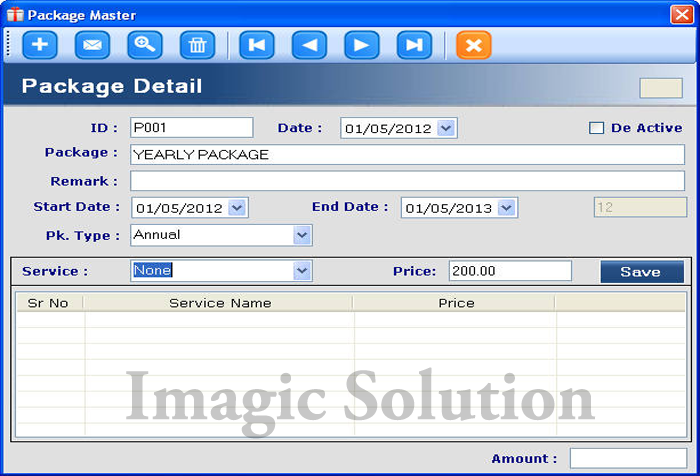Open the Start Date dropdown arrow
Image resolution: width=700 pixels, height=476 pixels.
pos(237,208)
